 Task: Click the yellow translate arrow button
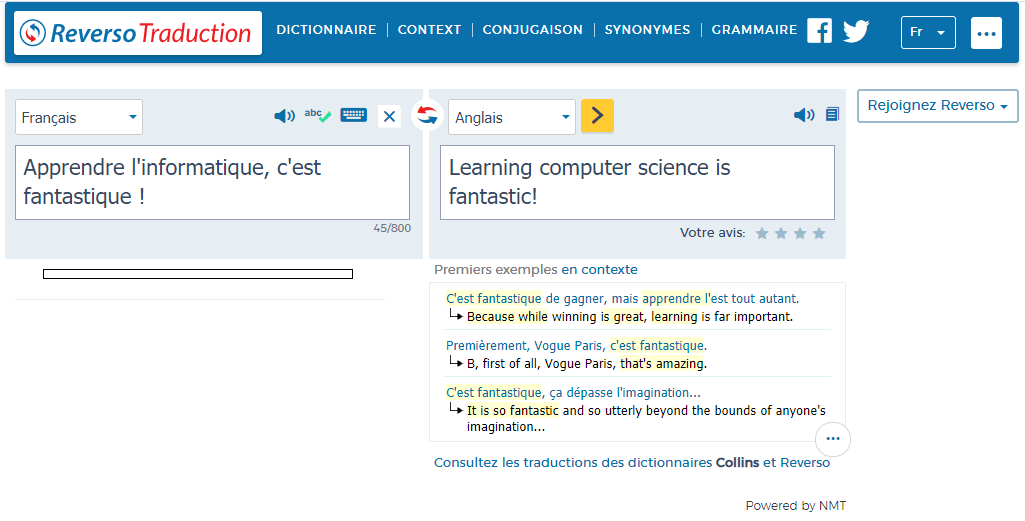point(597,116)
